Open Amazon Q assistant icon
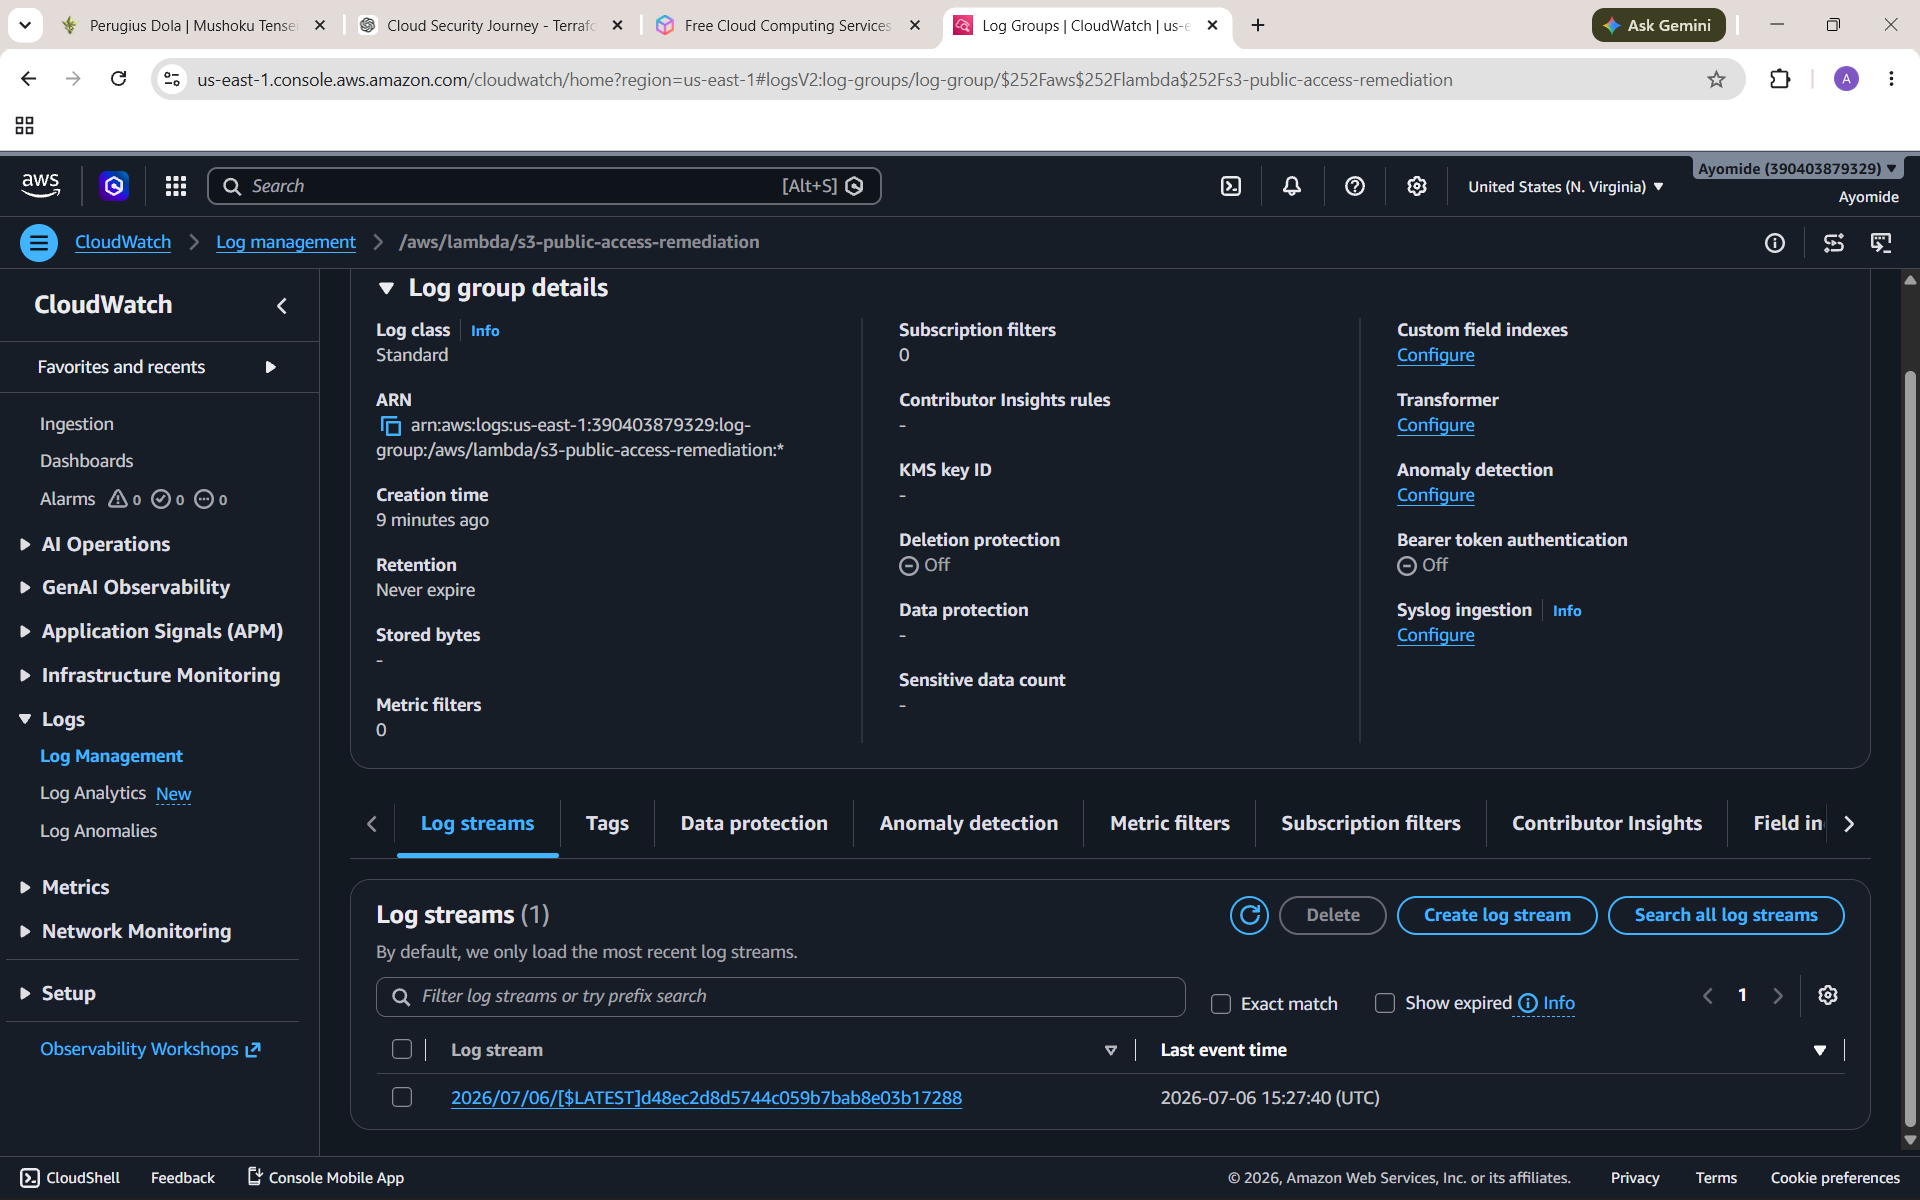Image resolution: width=1920 pixels, height=1200 pixels. (x=114, y=186)
